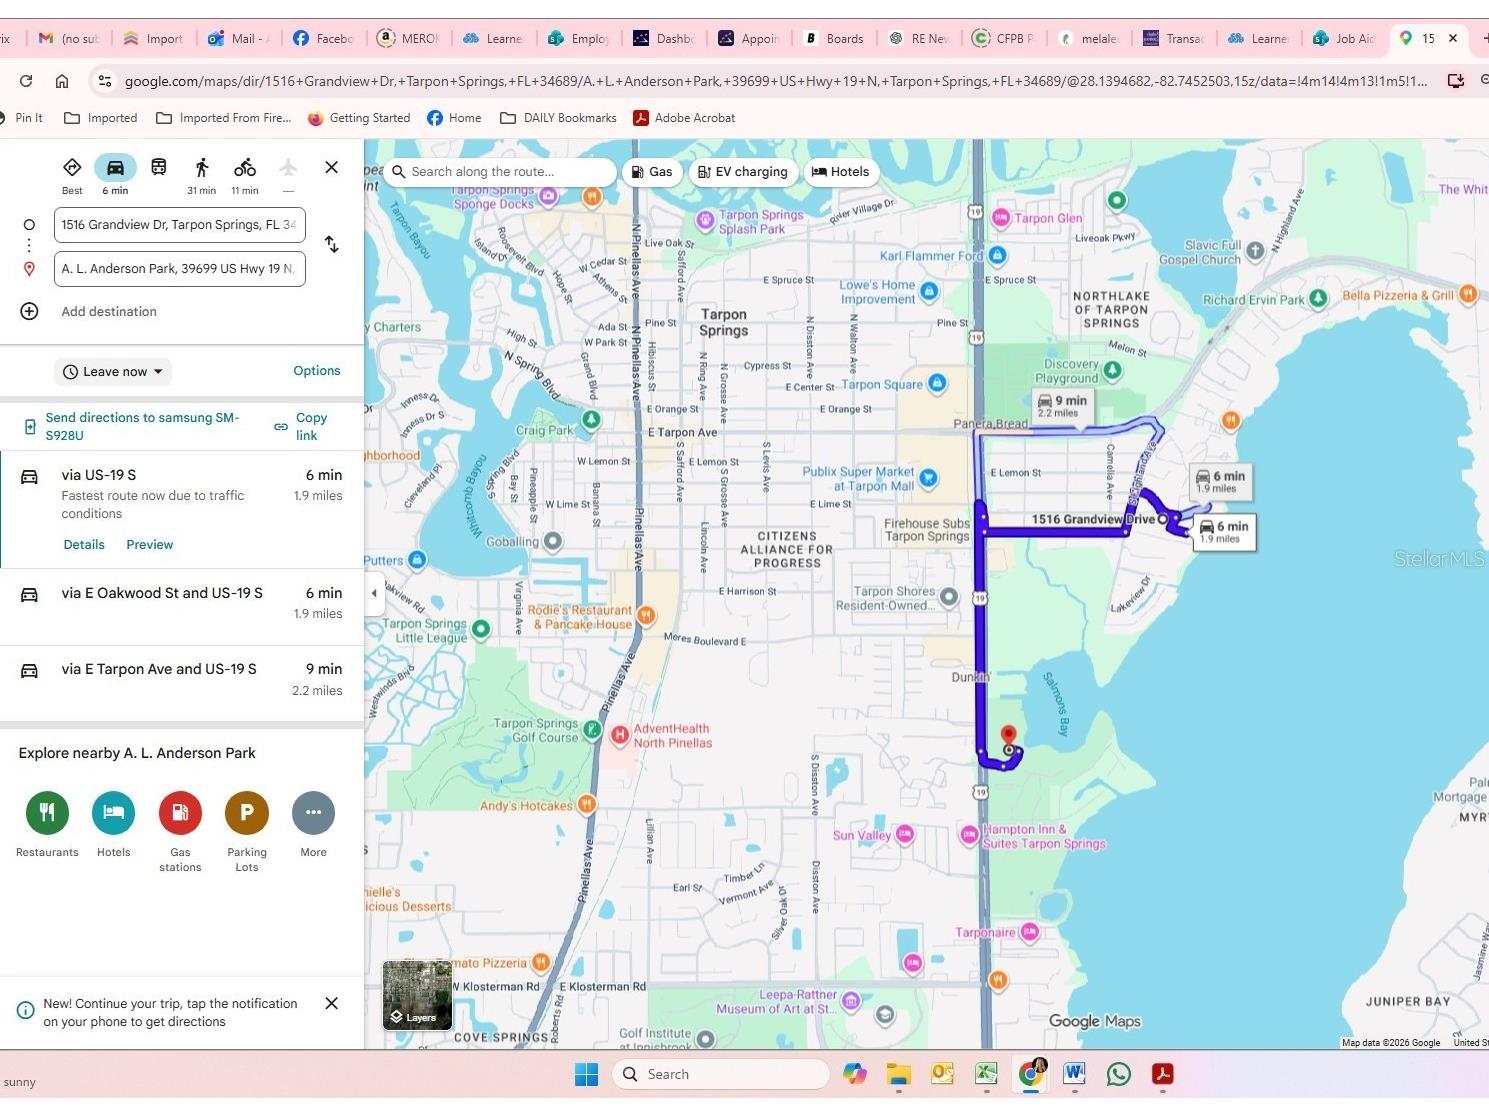Explore nearby Parking Lots
This screenshot has height=1116, width=1489.
click(247, 813)
